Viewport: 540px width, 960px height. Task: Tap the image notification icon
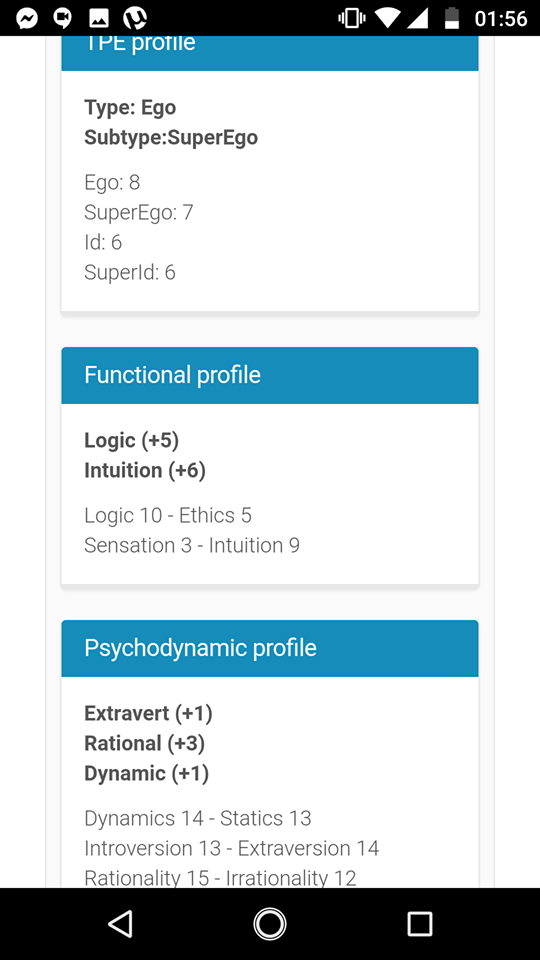click(x=99, y=18)
